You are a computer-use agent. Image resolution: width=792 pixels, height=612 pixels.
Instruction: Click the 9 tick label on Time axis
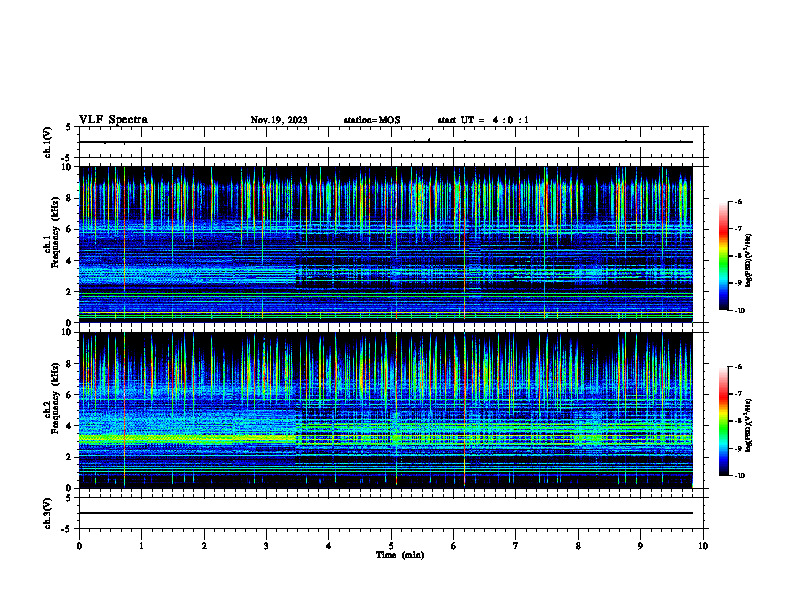coord(640,546)
